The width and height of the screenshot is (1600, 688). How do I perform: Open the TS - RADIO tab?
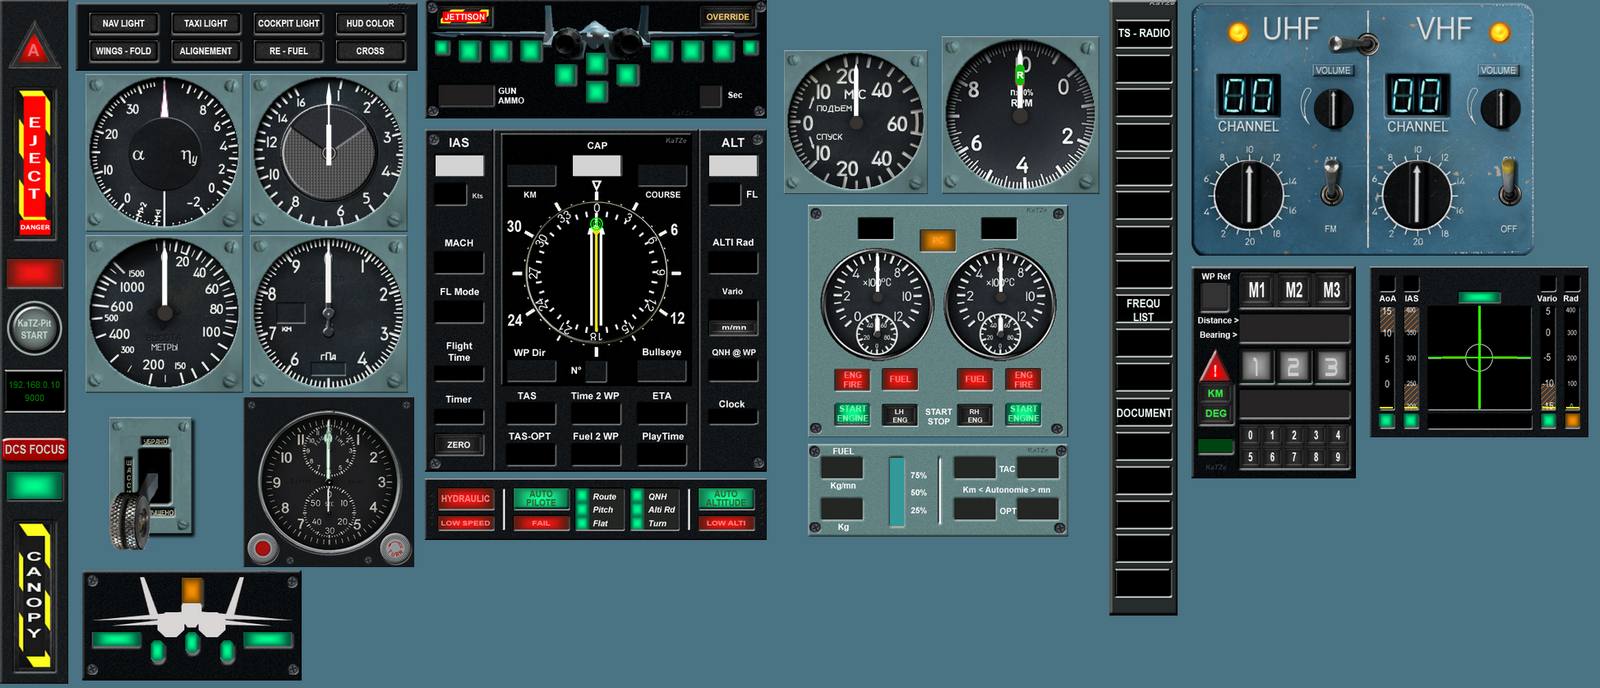click(1143, 33)
